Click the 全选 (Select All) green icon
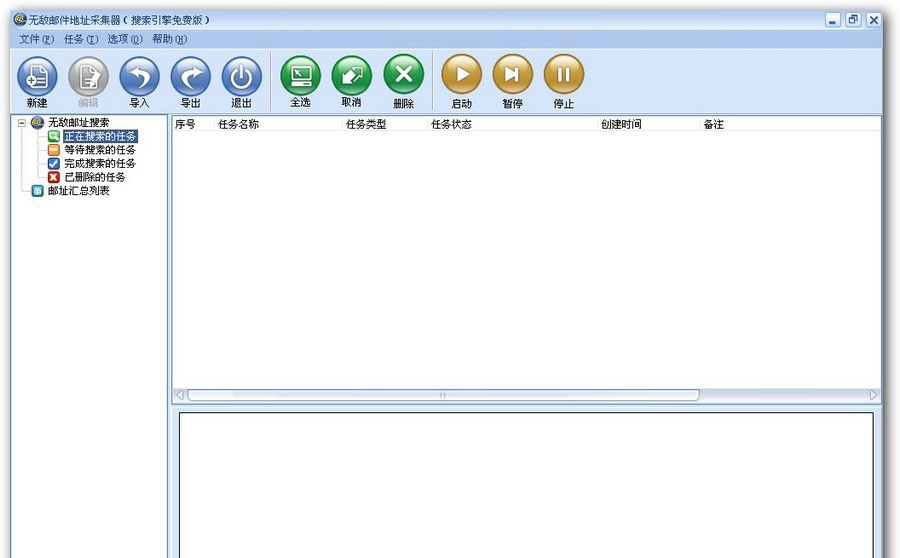Screen dimensions: 900x558 click(x=300, y=76)
